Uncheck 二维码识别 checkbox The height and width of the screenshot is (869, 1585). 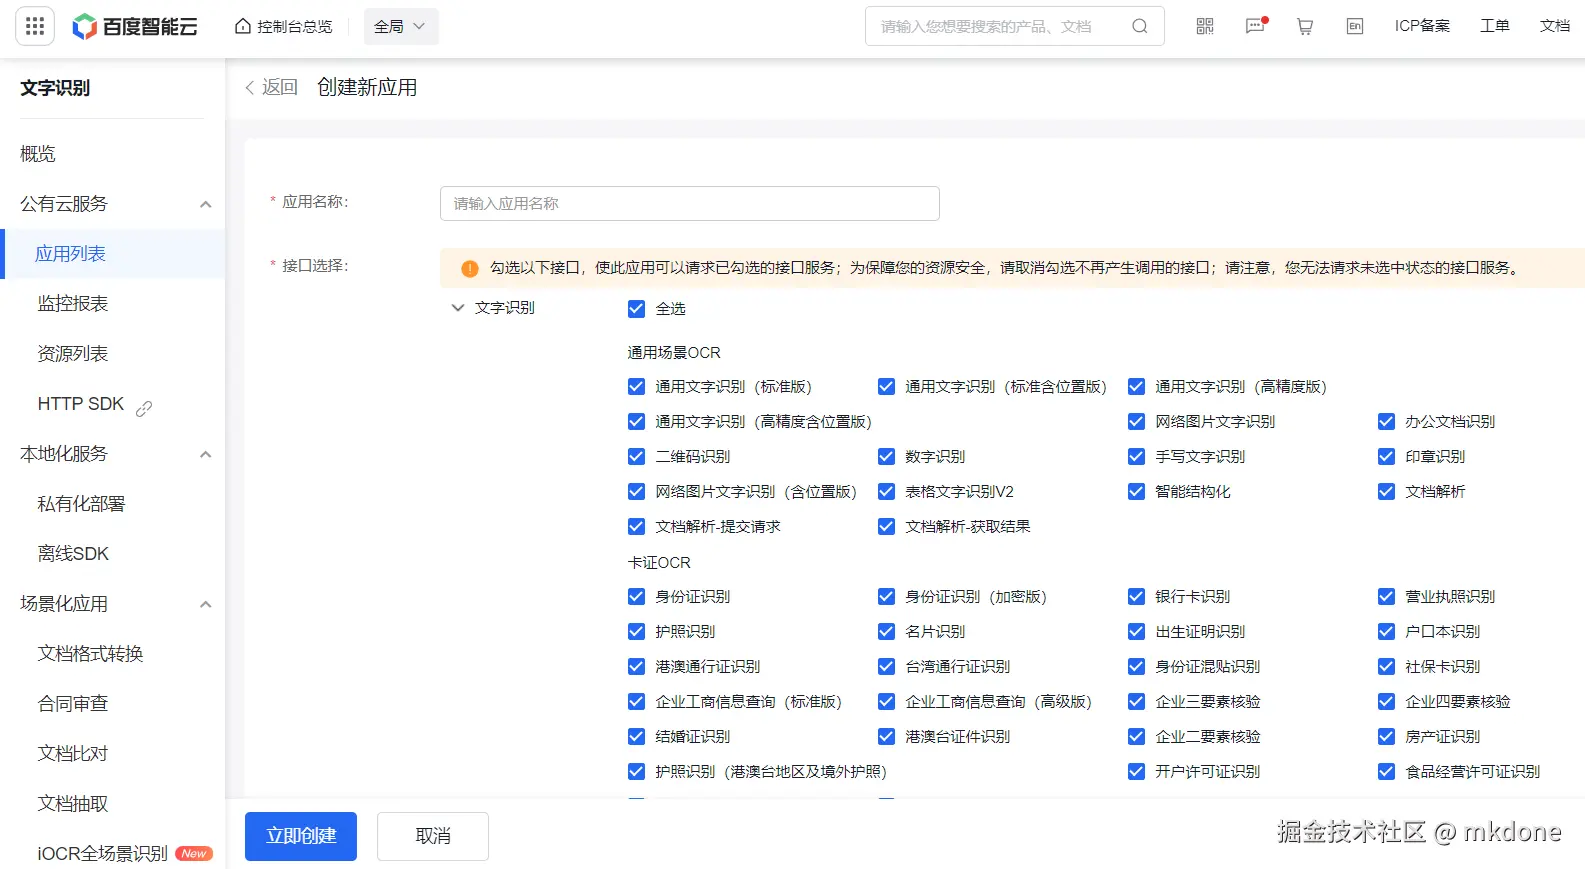point(636,457)
